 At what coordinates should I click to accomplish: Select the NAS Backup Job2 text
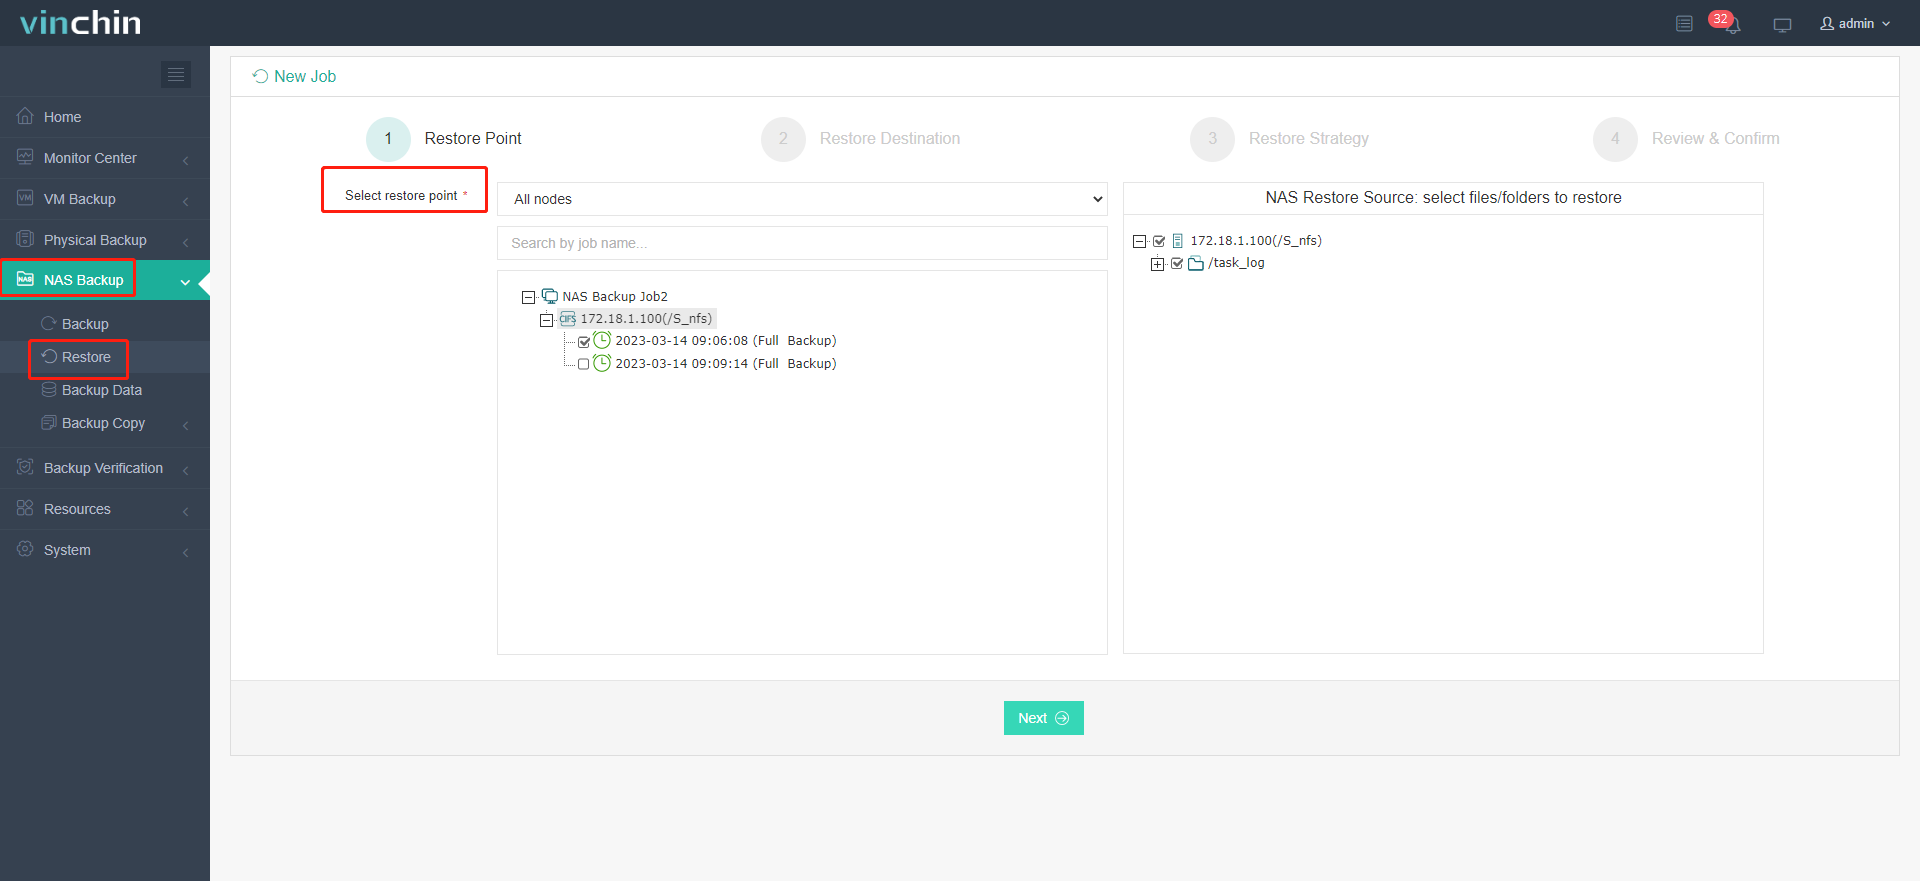tap(615, 297)
